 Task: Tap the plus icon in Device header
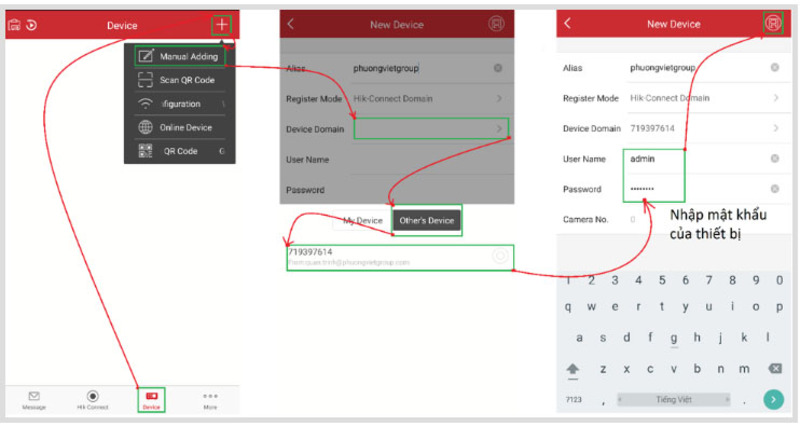(x=222, y=24)
